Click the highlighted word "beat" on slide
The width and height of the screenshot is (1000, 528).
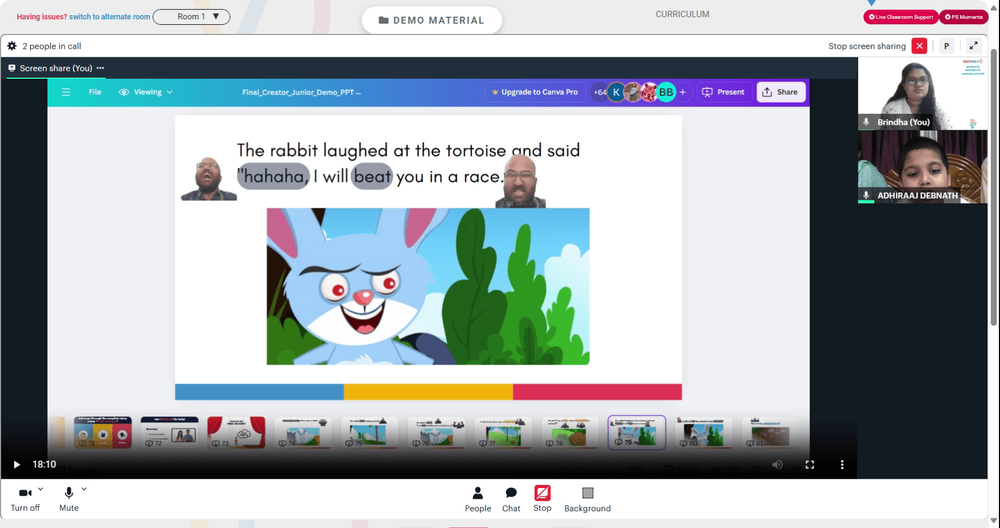coord(372,177)
